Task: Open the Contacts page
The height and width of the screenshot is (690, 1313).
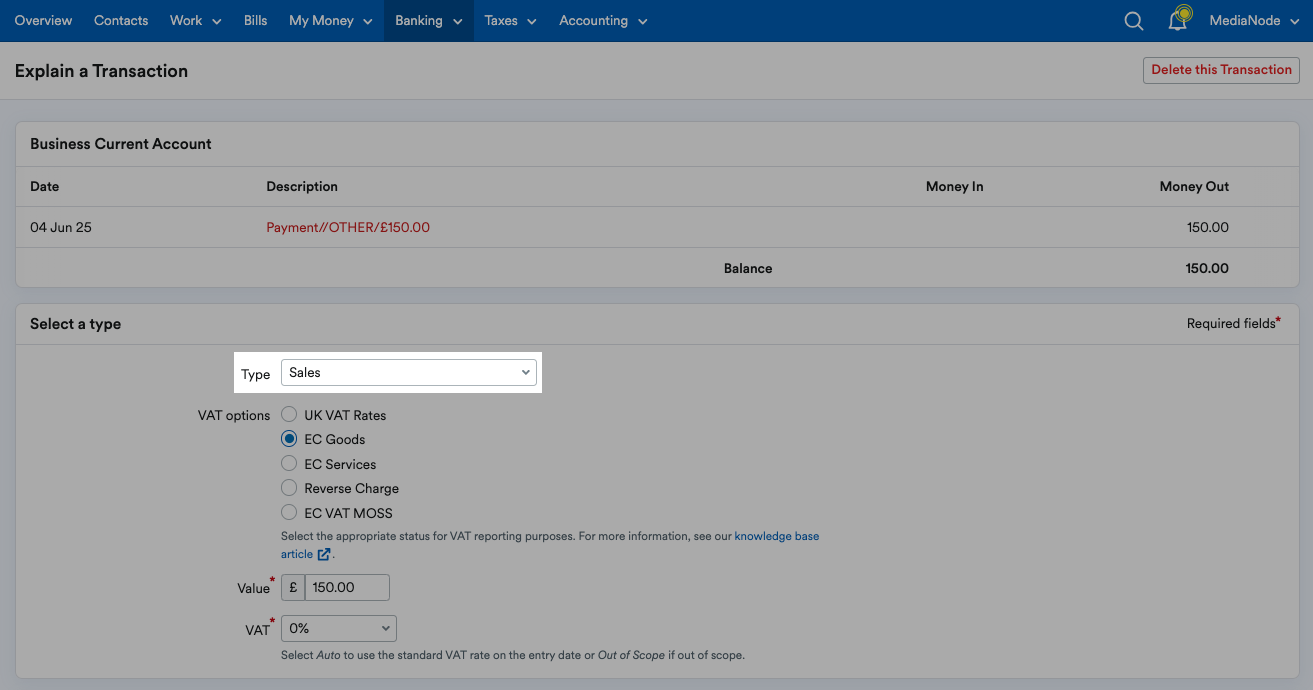Action: coord(121,21)
